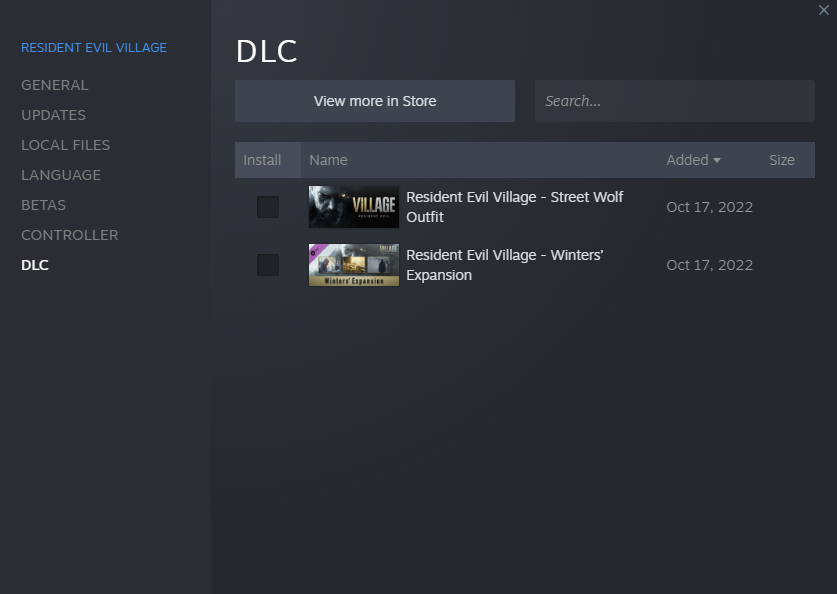The image size is (837, 594).
Task: Go to the Local Files tab
Action: click(66, 145)
